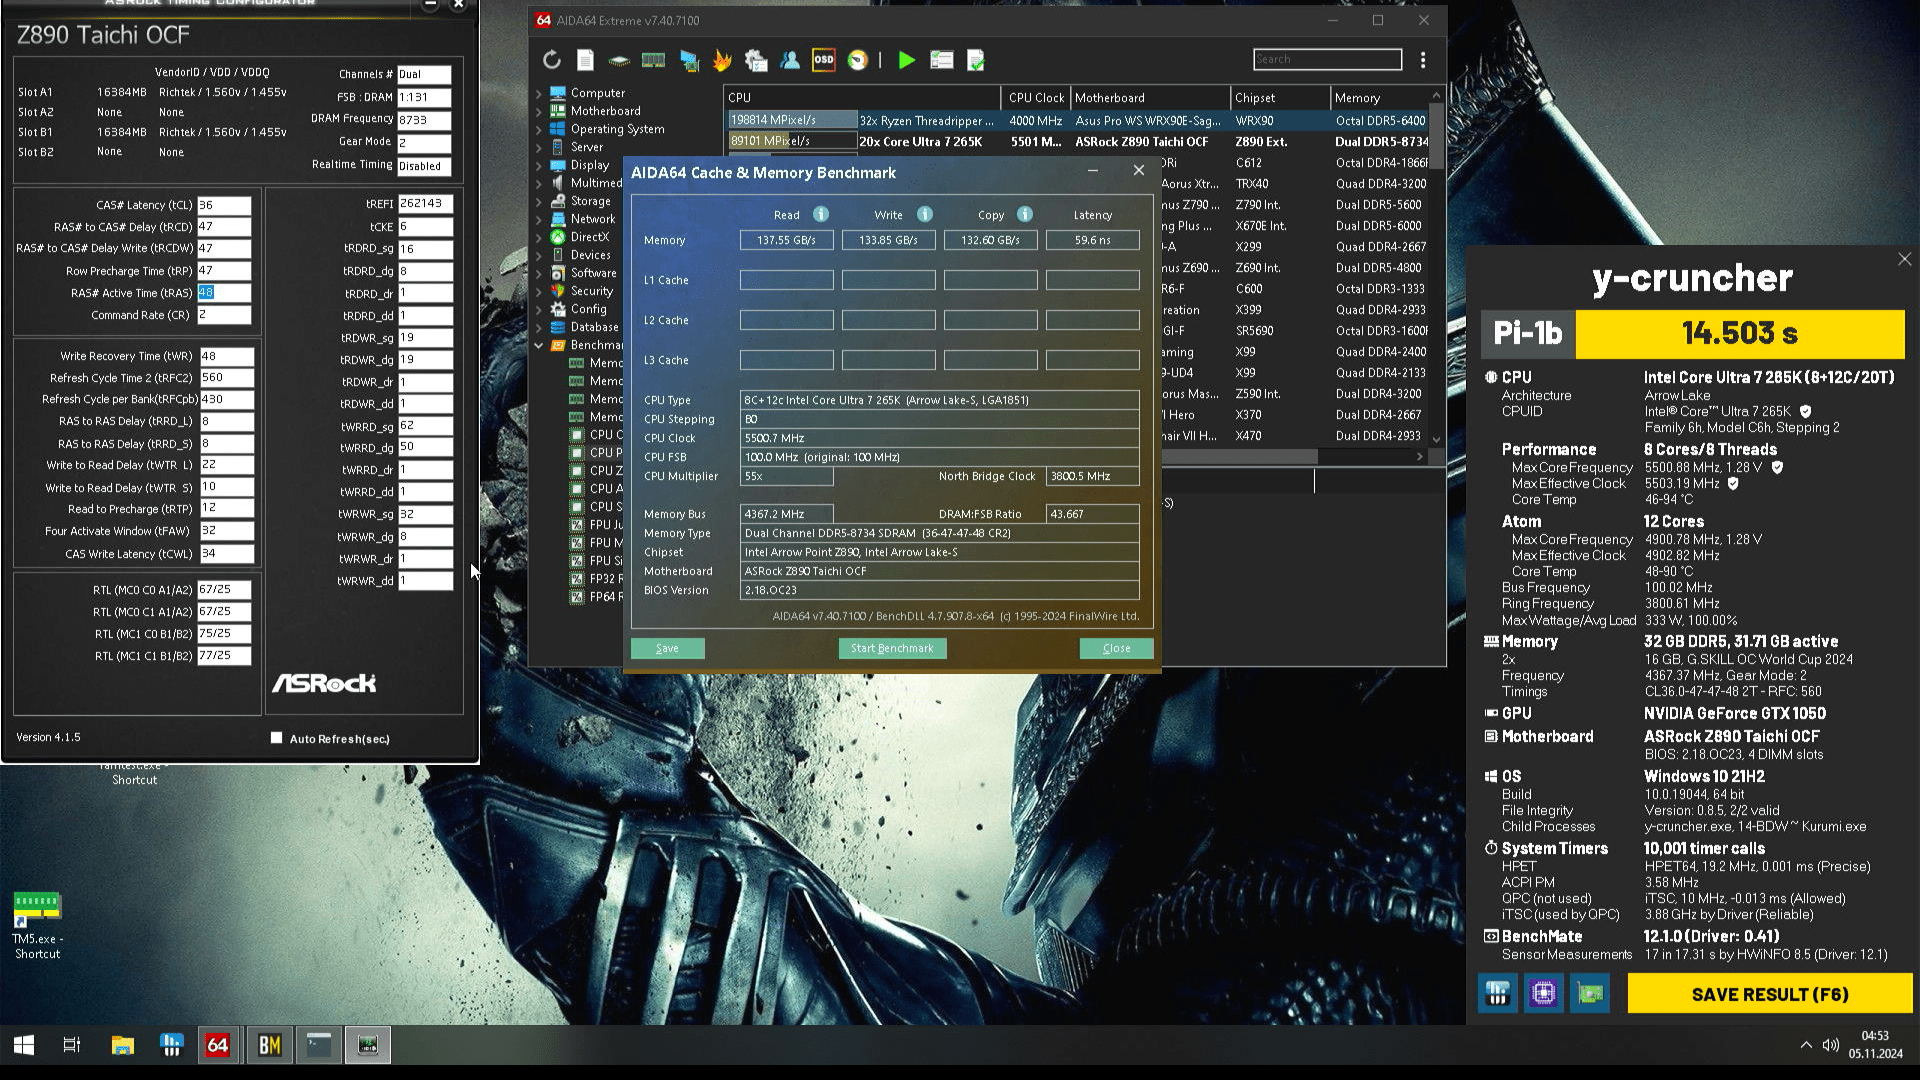The height and width of the screenshot is (1080, 1920).
Task: Expand the Computer tree node
Action: pos(539,93)
